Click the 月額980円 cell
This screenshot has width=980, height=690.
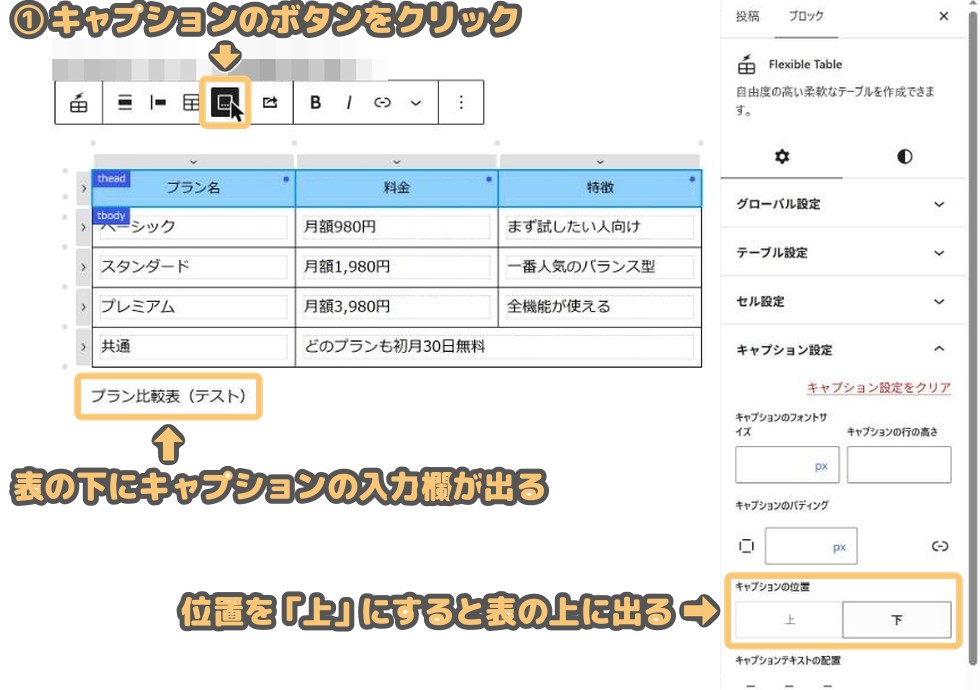[397, 227]
